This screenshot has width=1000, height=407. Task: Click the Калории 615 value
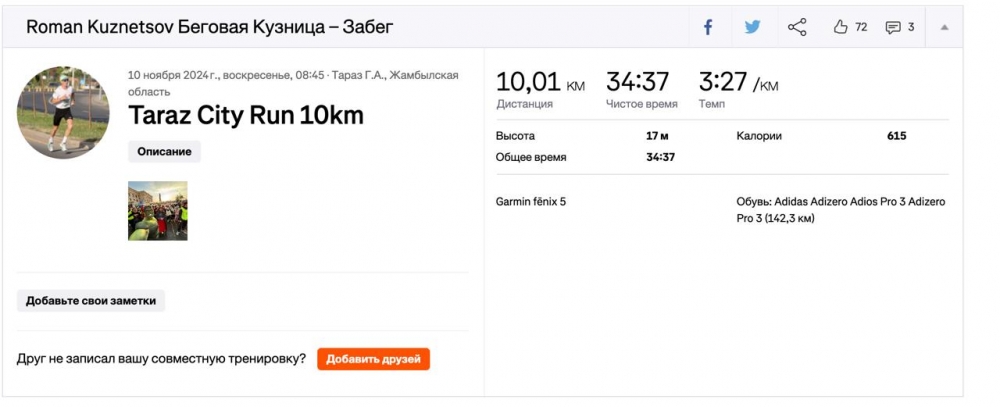click(896, 136)
